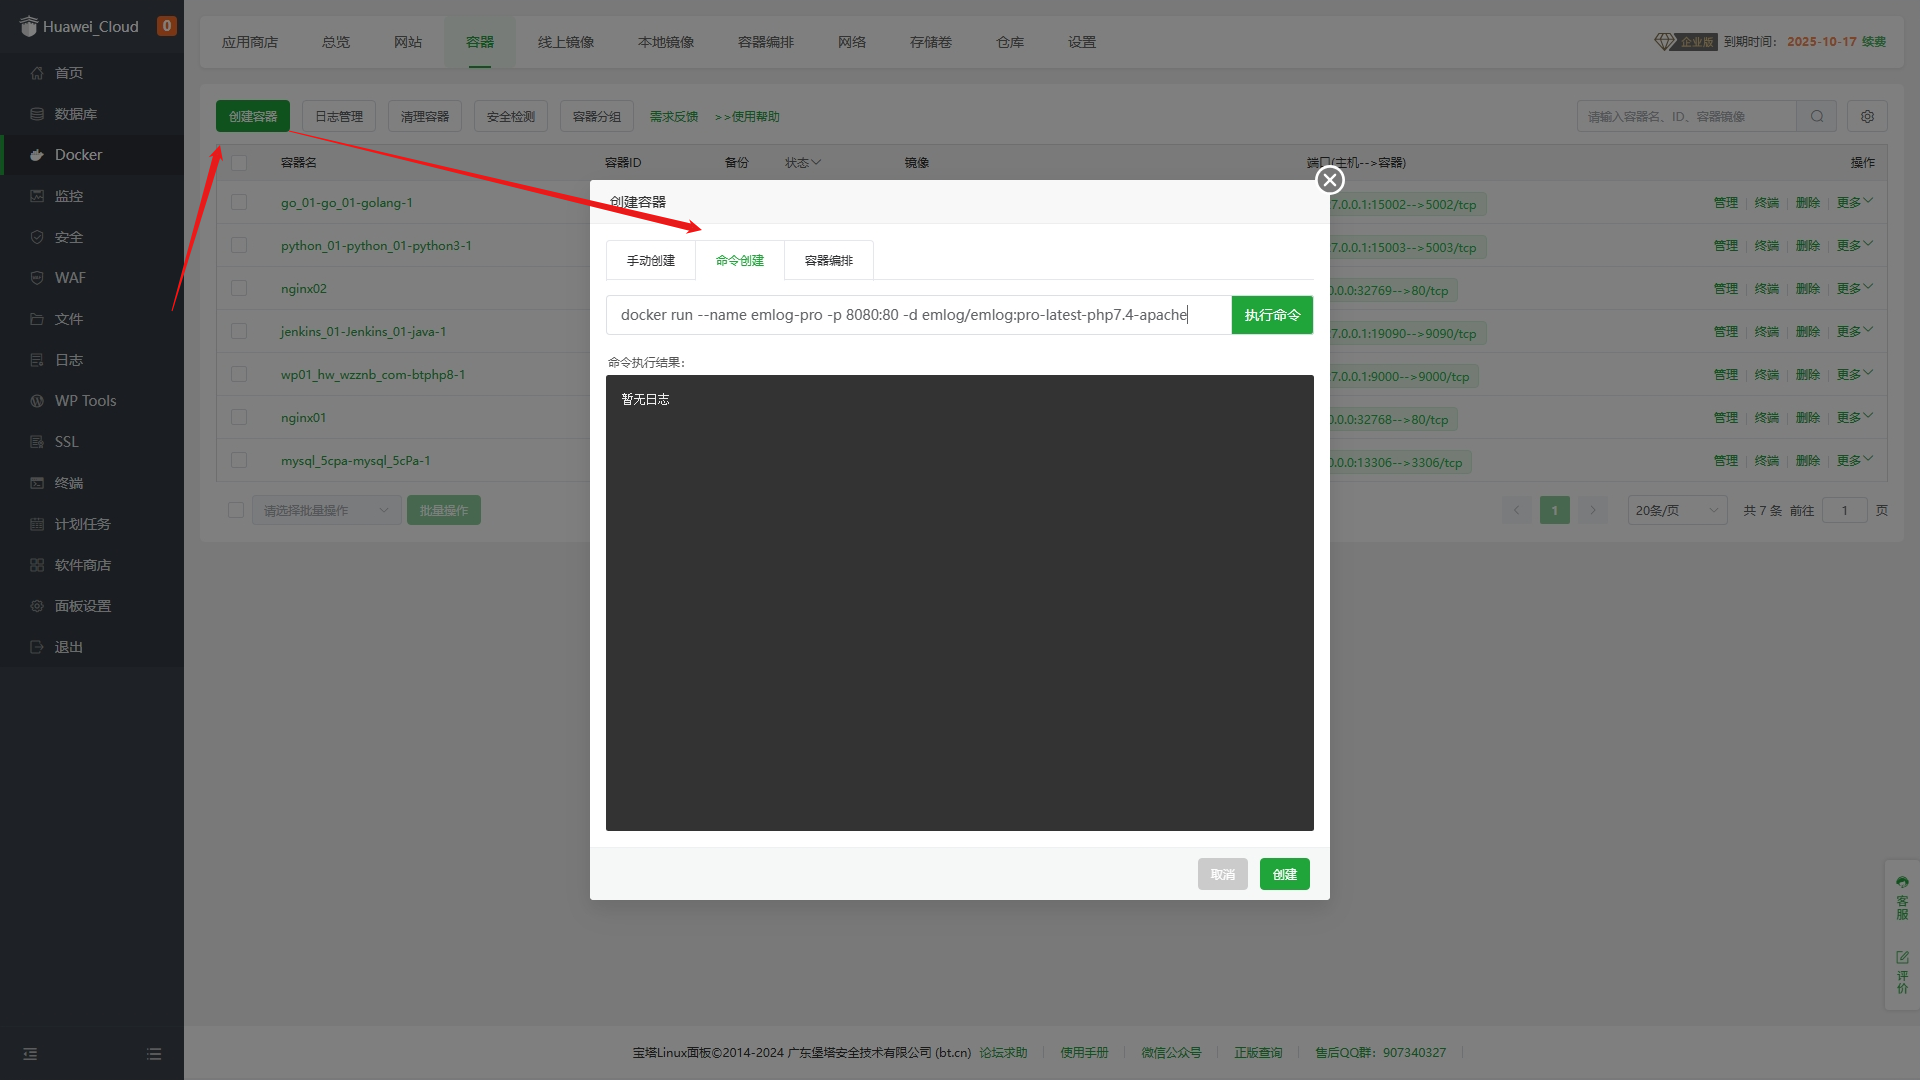Image resolution: width=1920 pixels, height=1080 pixels.
Task: Check the box for go_01-go_01-golang-1
Action: click(x=239, y=202)
